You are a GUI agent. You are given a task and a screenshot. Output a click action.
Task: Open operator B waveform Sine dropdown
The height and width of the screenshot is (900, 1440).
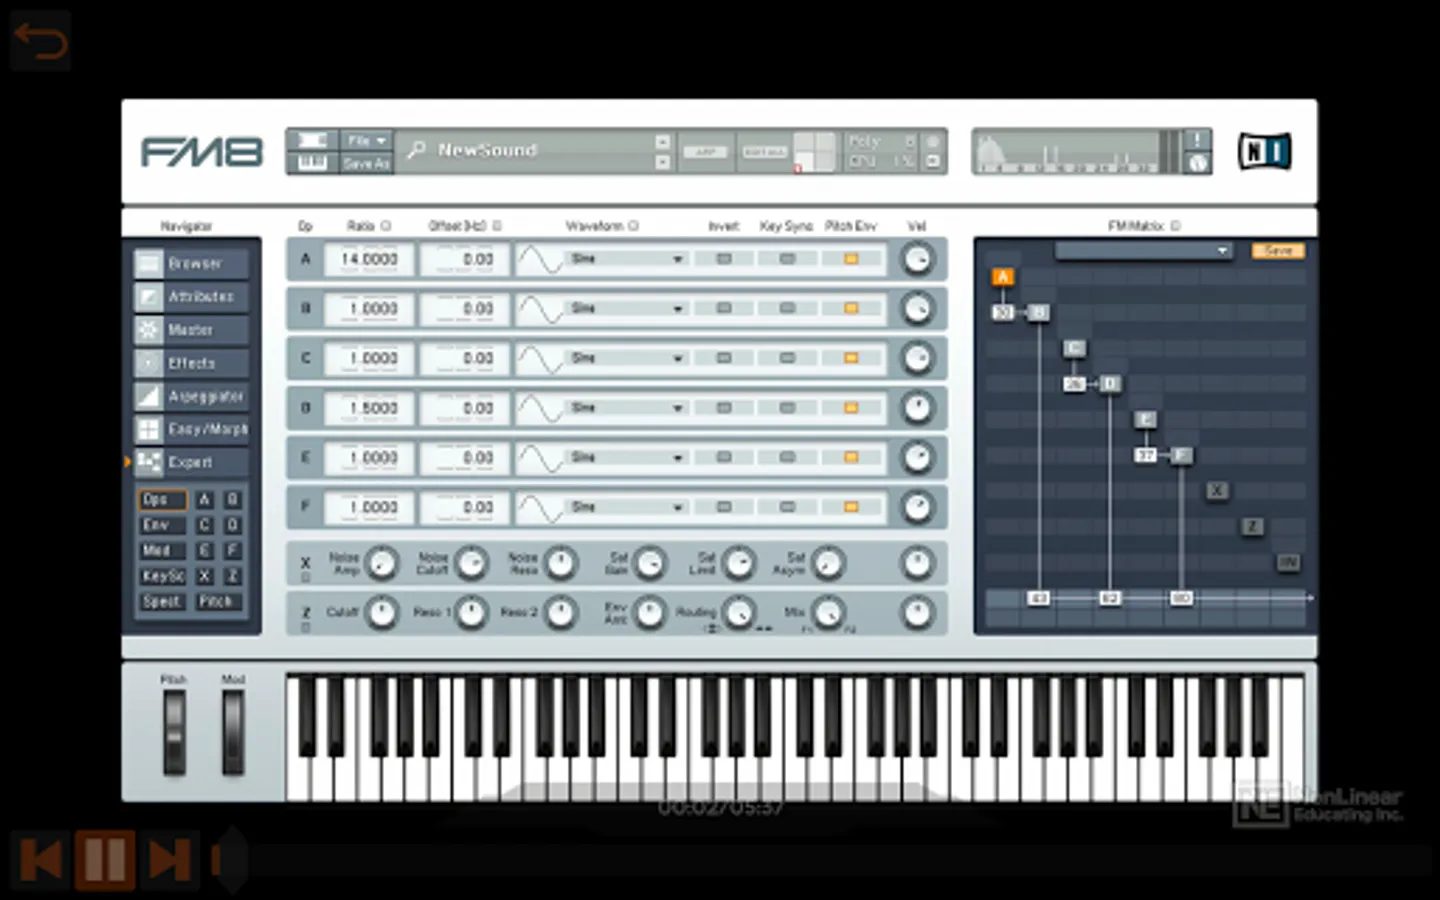[626, 309]
